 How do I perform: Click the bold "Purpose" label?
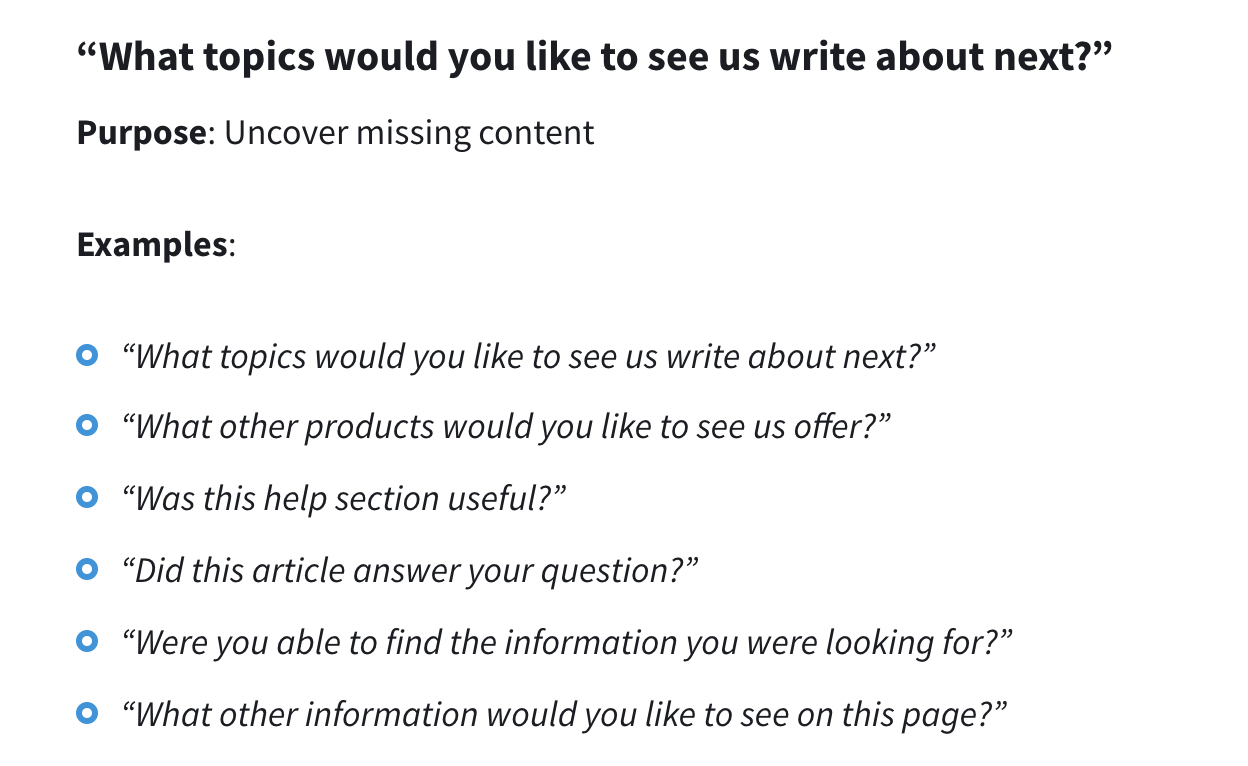pos(141,133)
